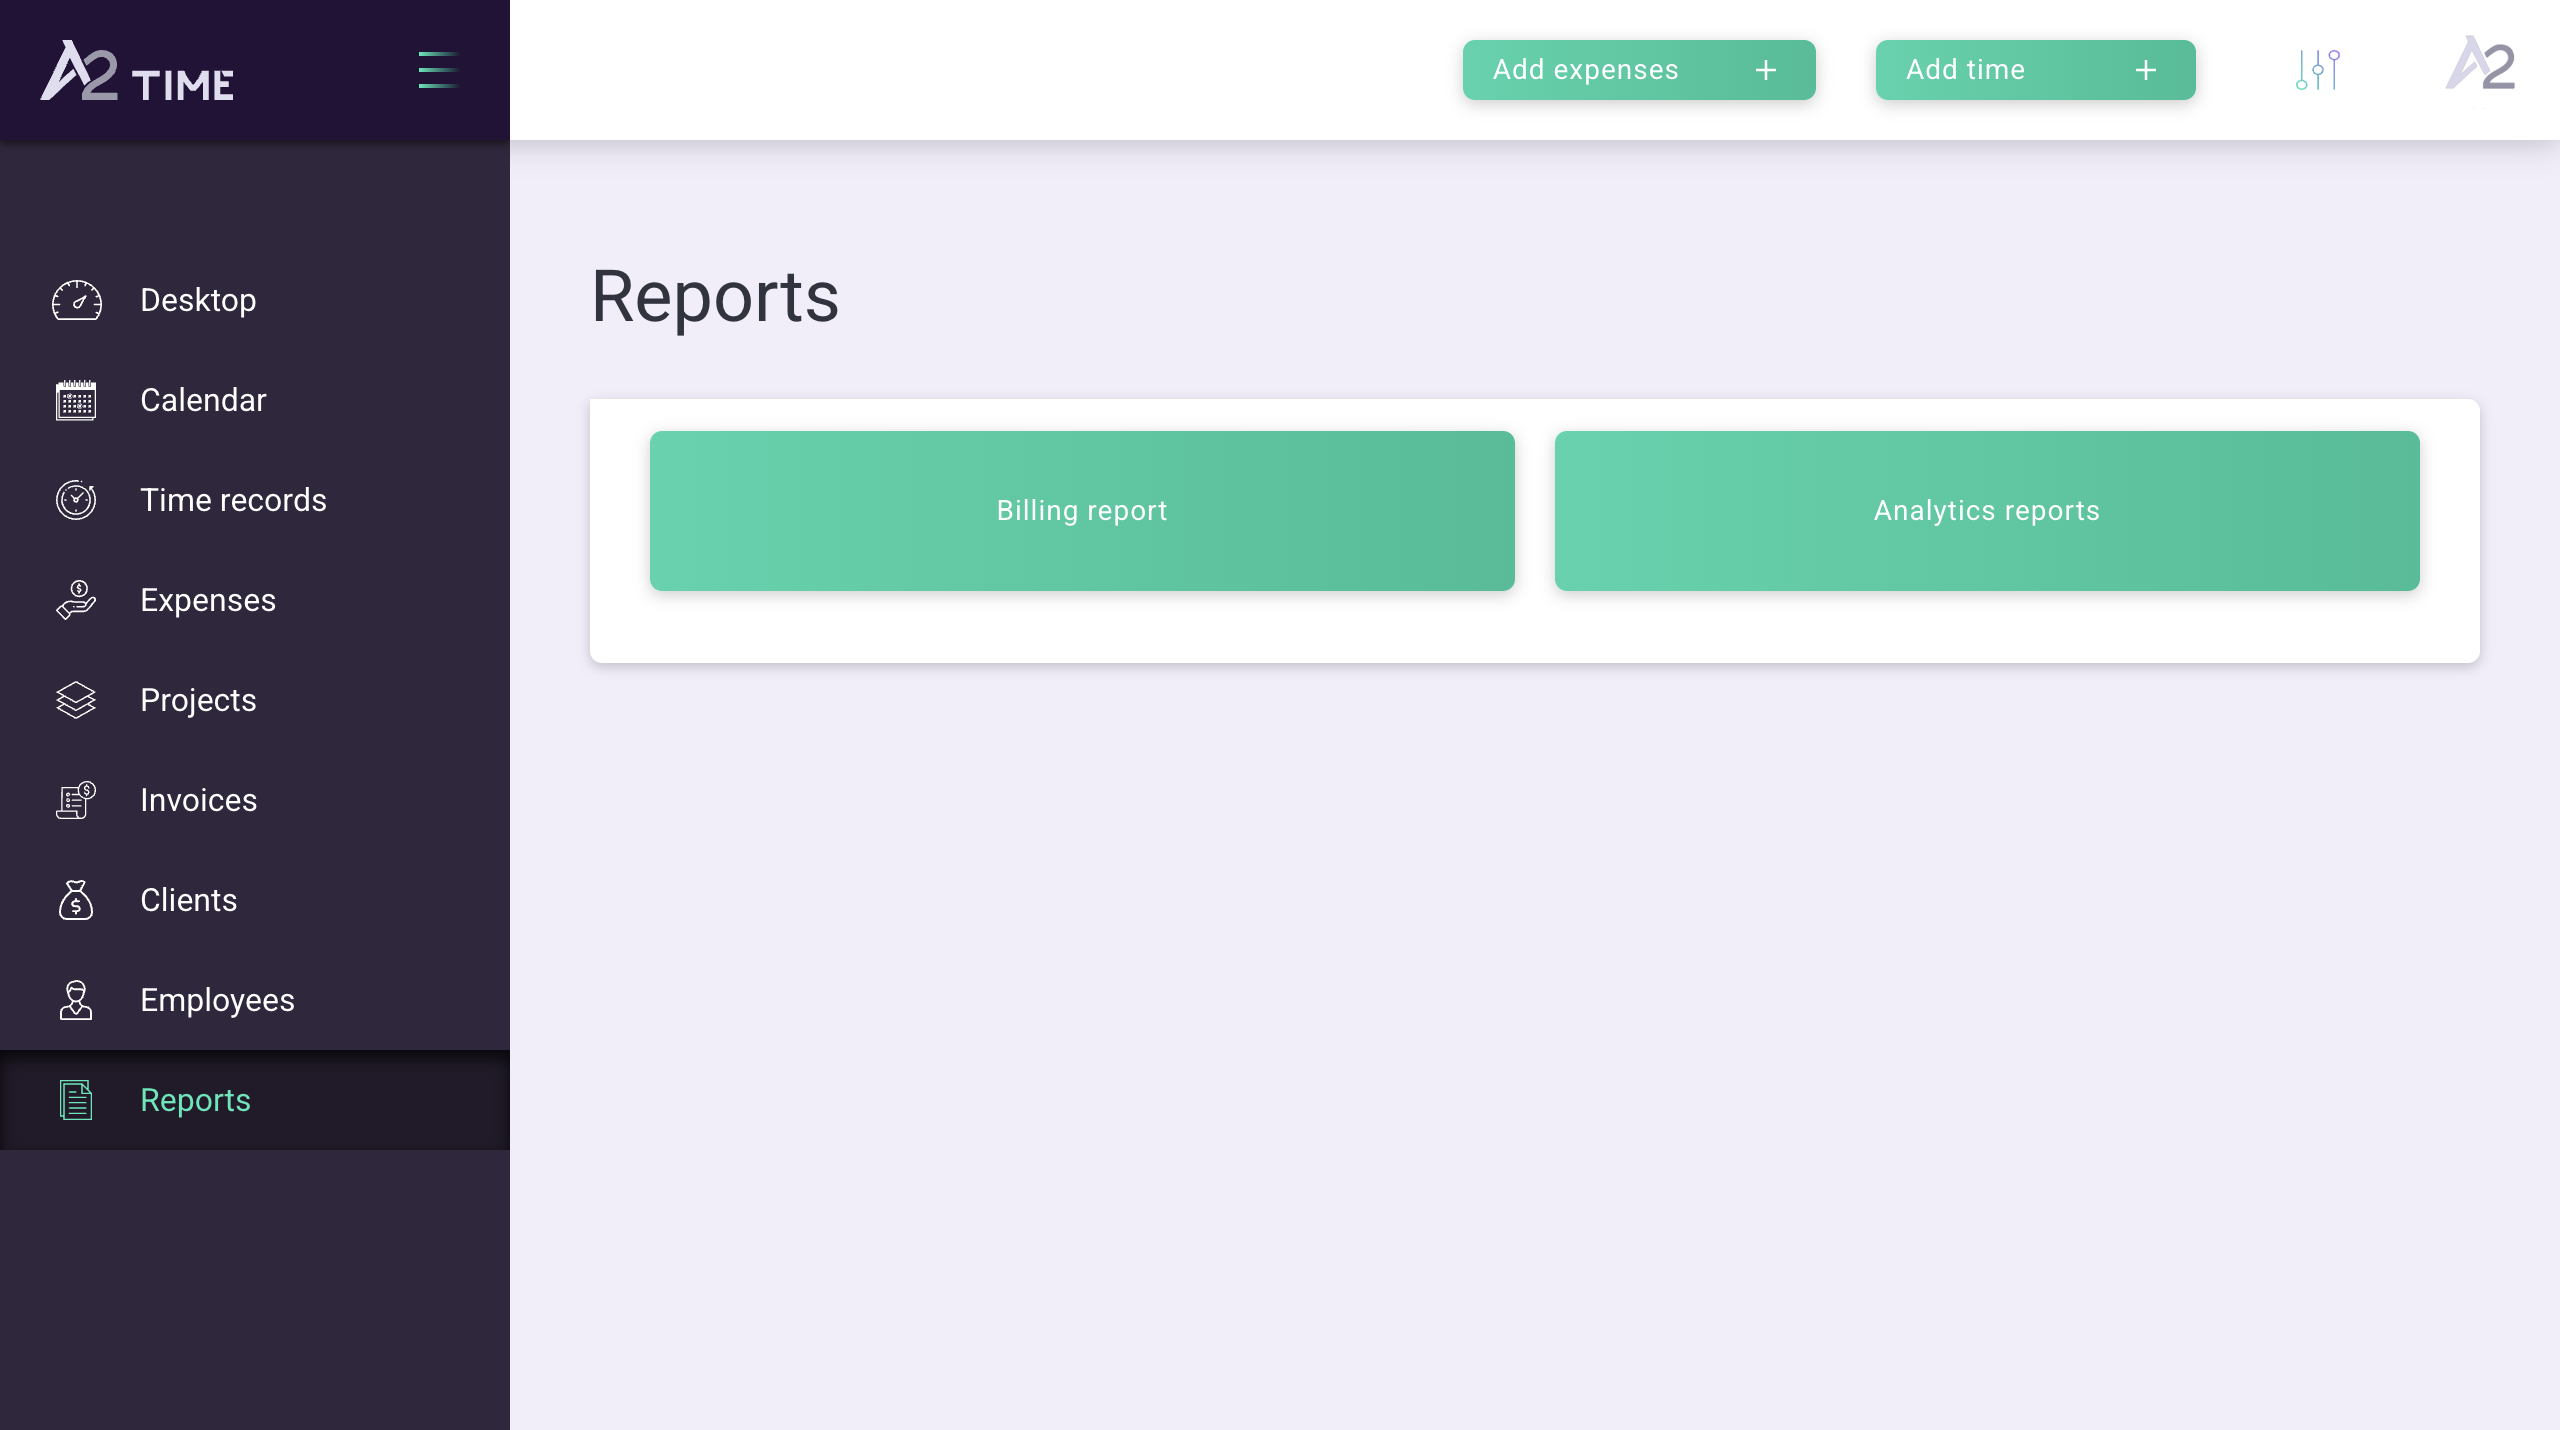This screenshot has width=2560, height=1430.
Task: Click the Reports page heading
Action: (x=715, y=297)
